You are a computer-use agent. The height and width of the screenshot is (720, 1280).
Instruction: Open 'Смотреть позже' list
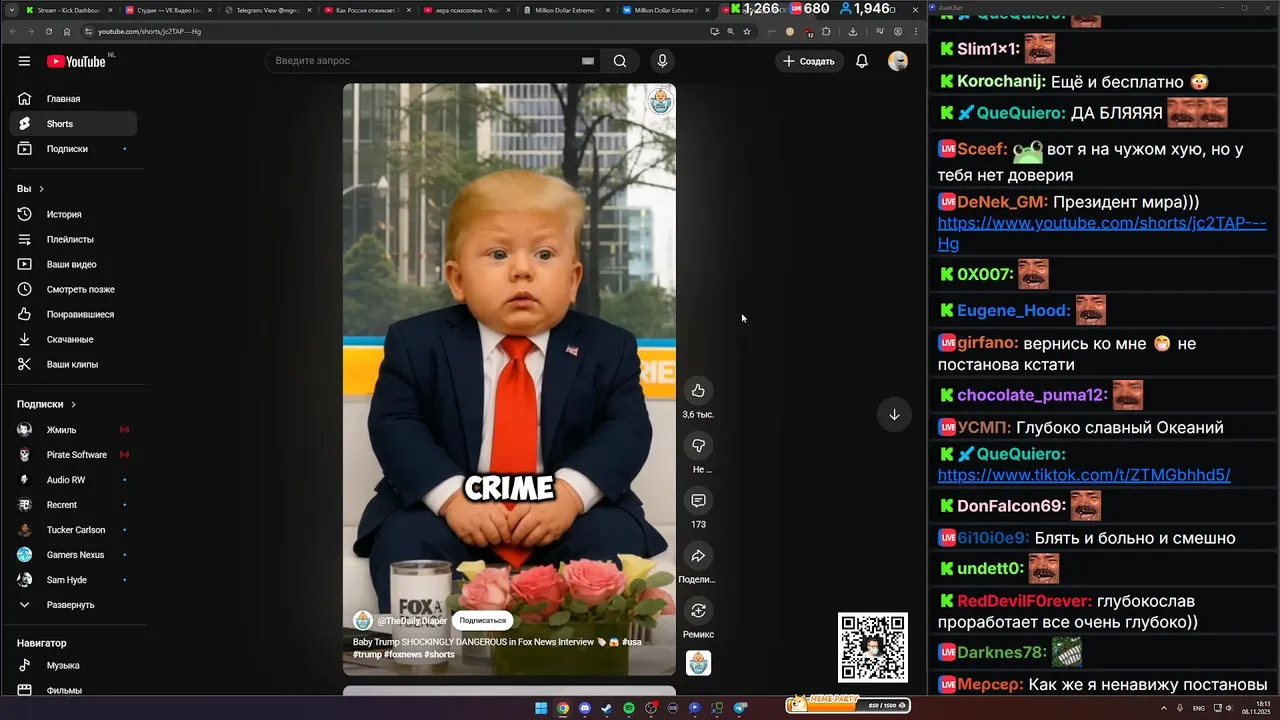click(72, 289)
